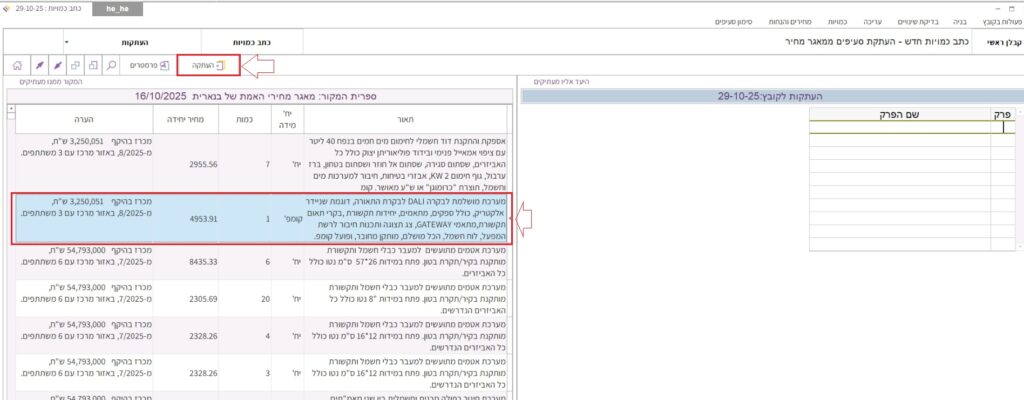
Task: Click the window layout icon next to magnifier
Action: tap(93, 66)
